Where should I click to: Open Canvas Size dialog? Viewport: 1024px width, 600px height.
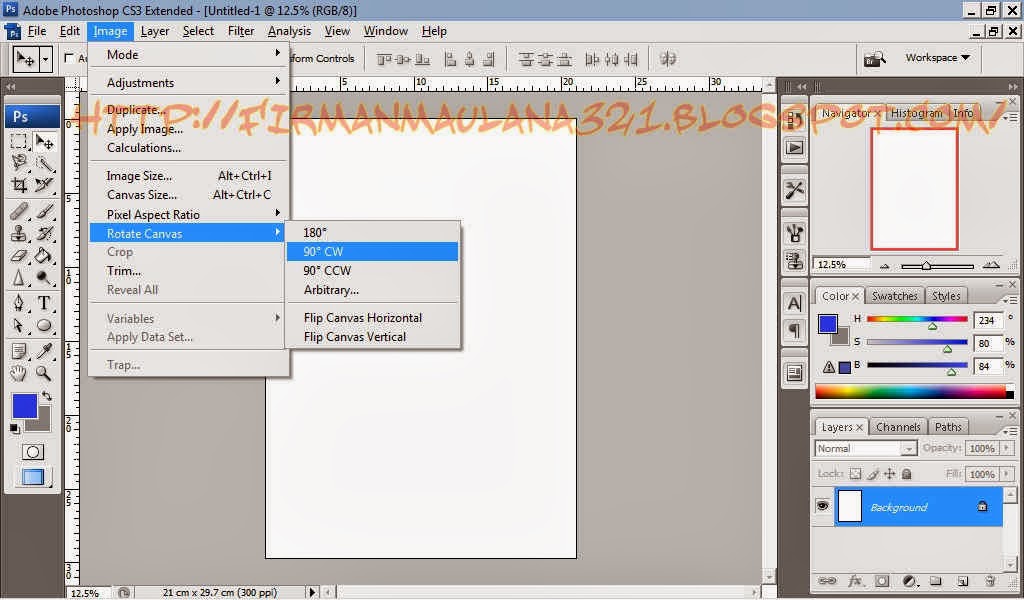pos(188,195)
